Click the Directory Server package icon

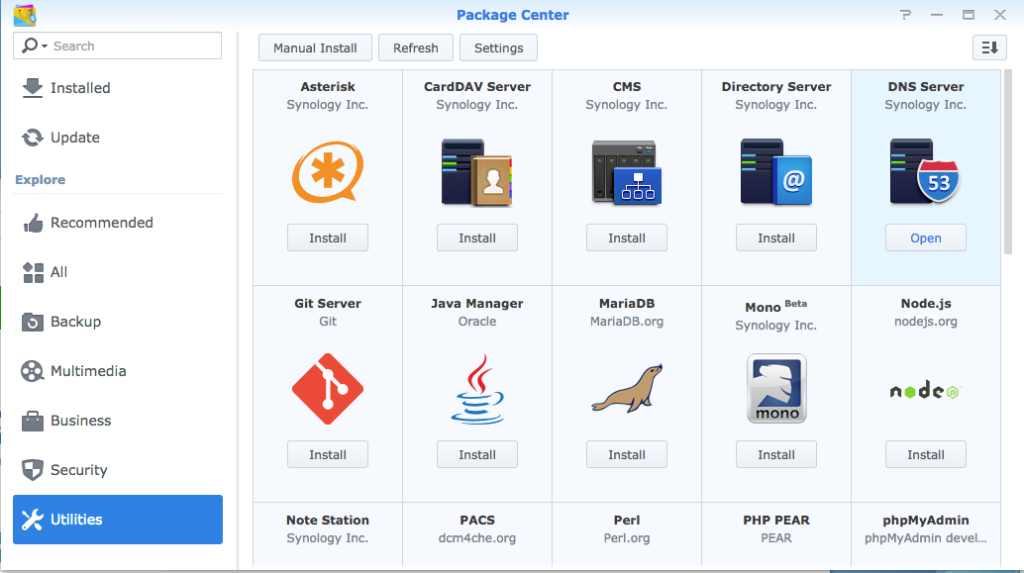click(776, 172)
